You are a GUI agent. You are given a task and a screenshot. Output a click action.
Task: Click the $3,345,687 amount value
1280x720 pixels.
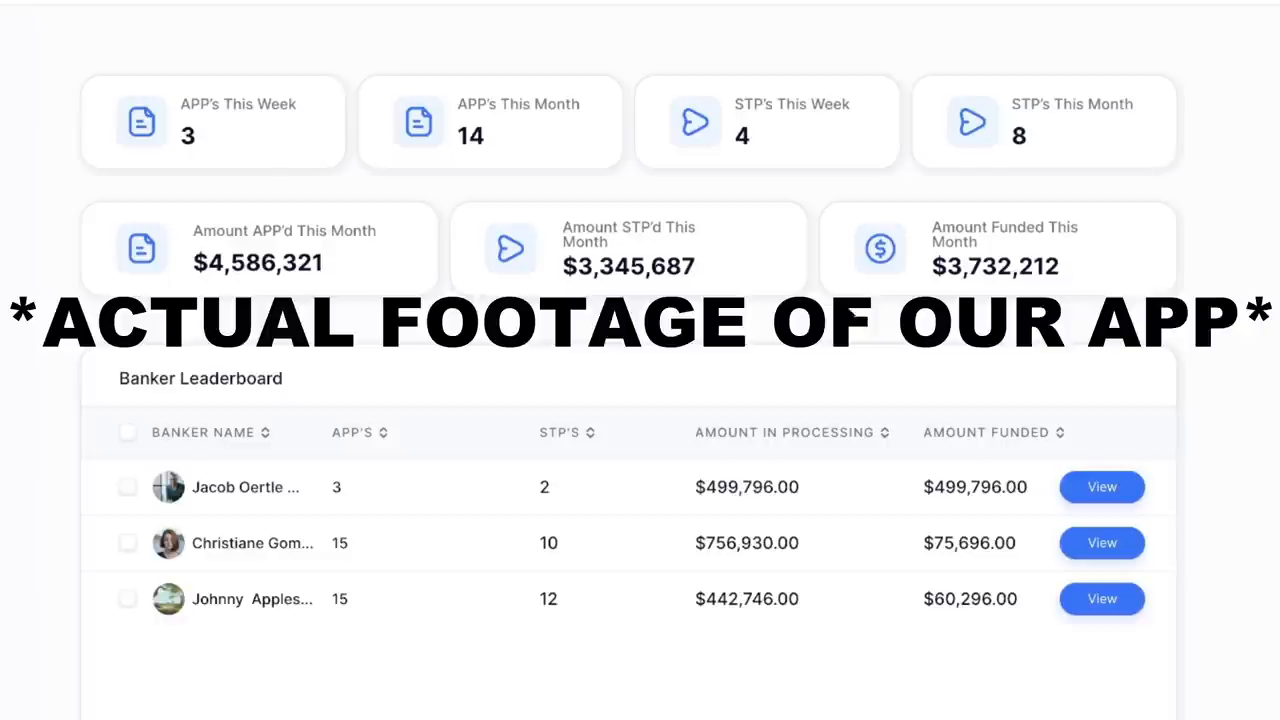[629, 266]
